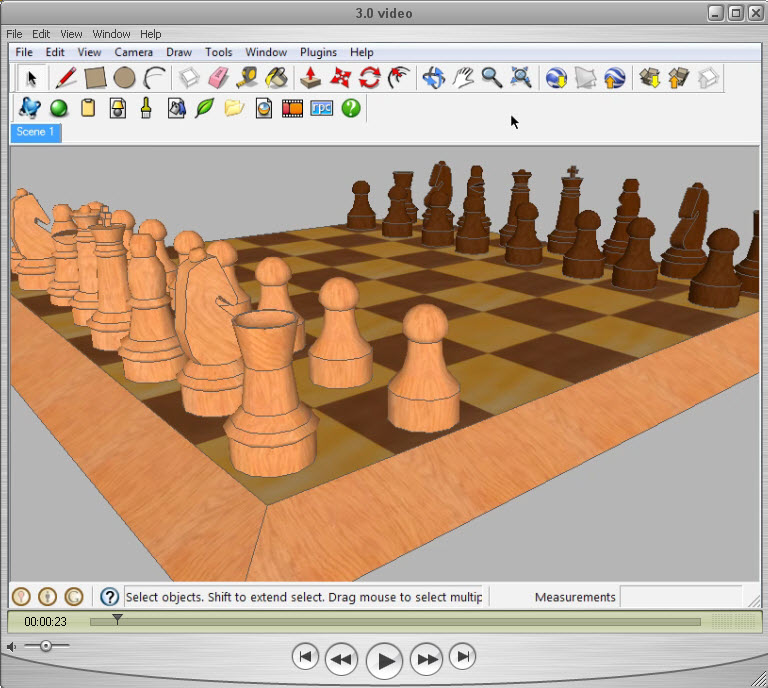
Task: Pick the Rectangle drawing tool
Action: (x=95, y=77)
